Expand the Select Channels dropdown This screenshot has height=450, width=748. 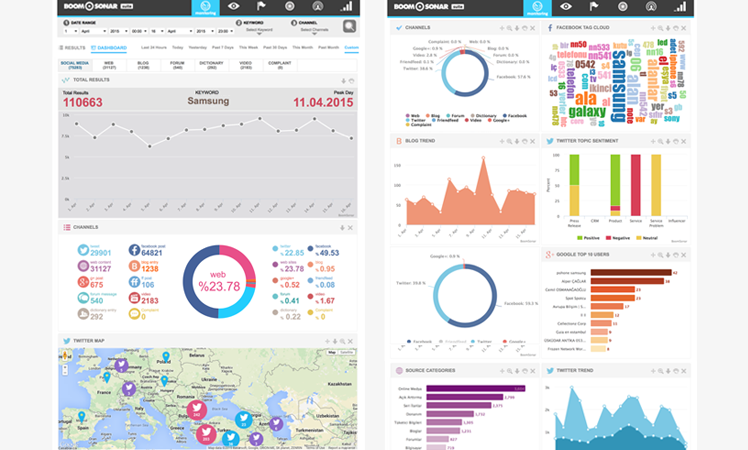point(314,31)
